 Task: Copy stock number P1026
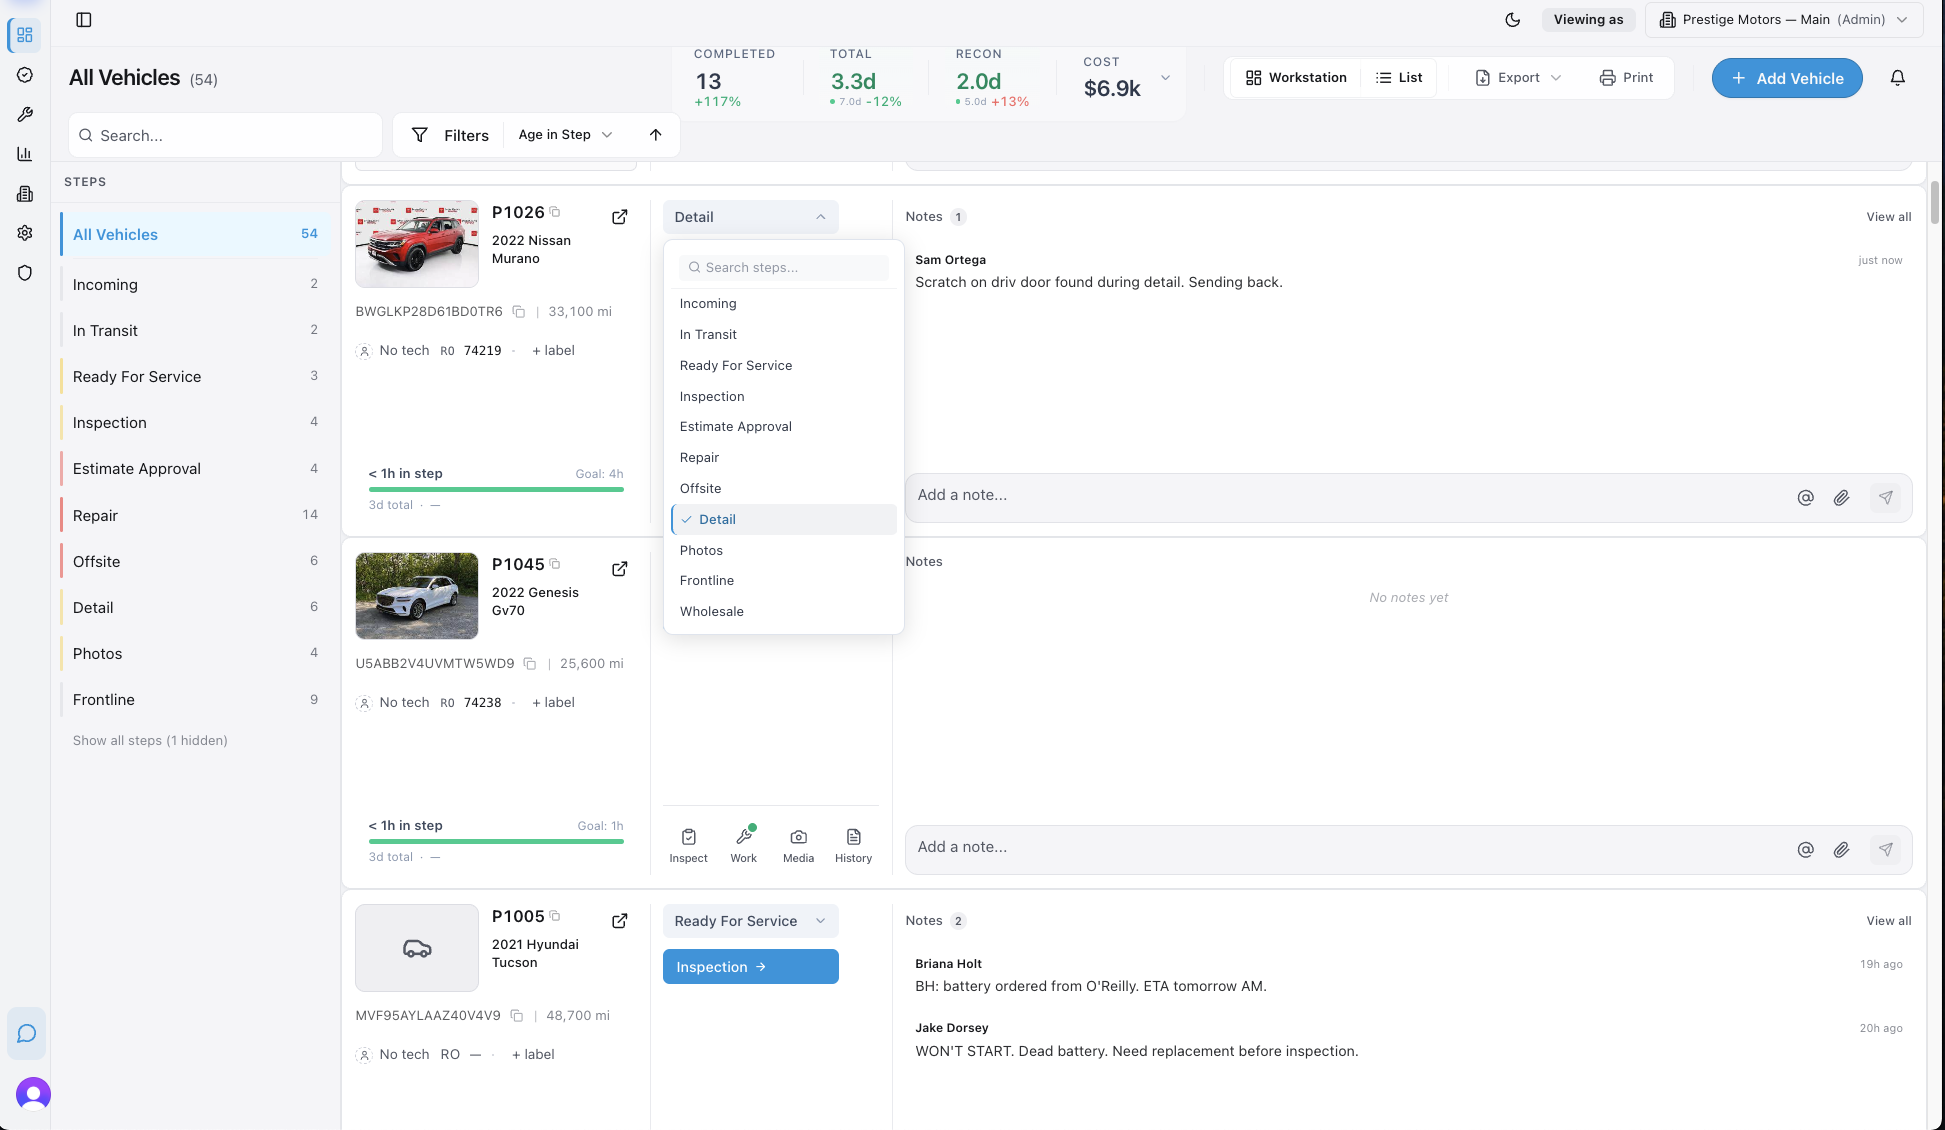point(555,212)
